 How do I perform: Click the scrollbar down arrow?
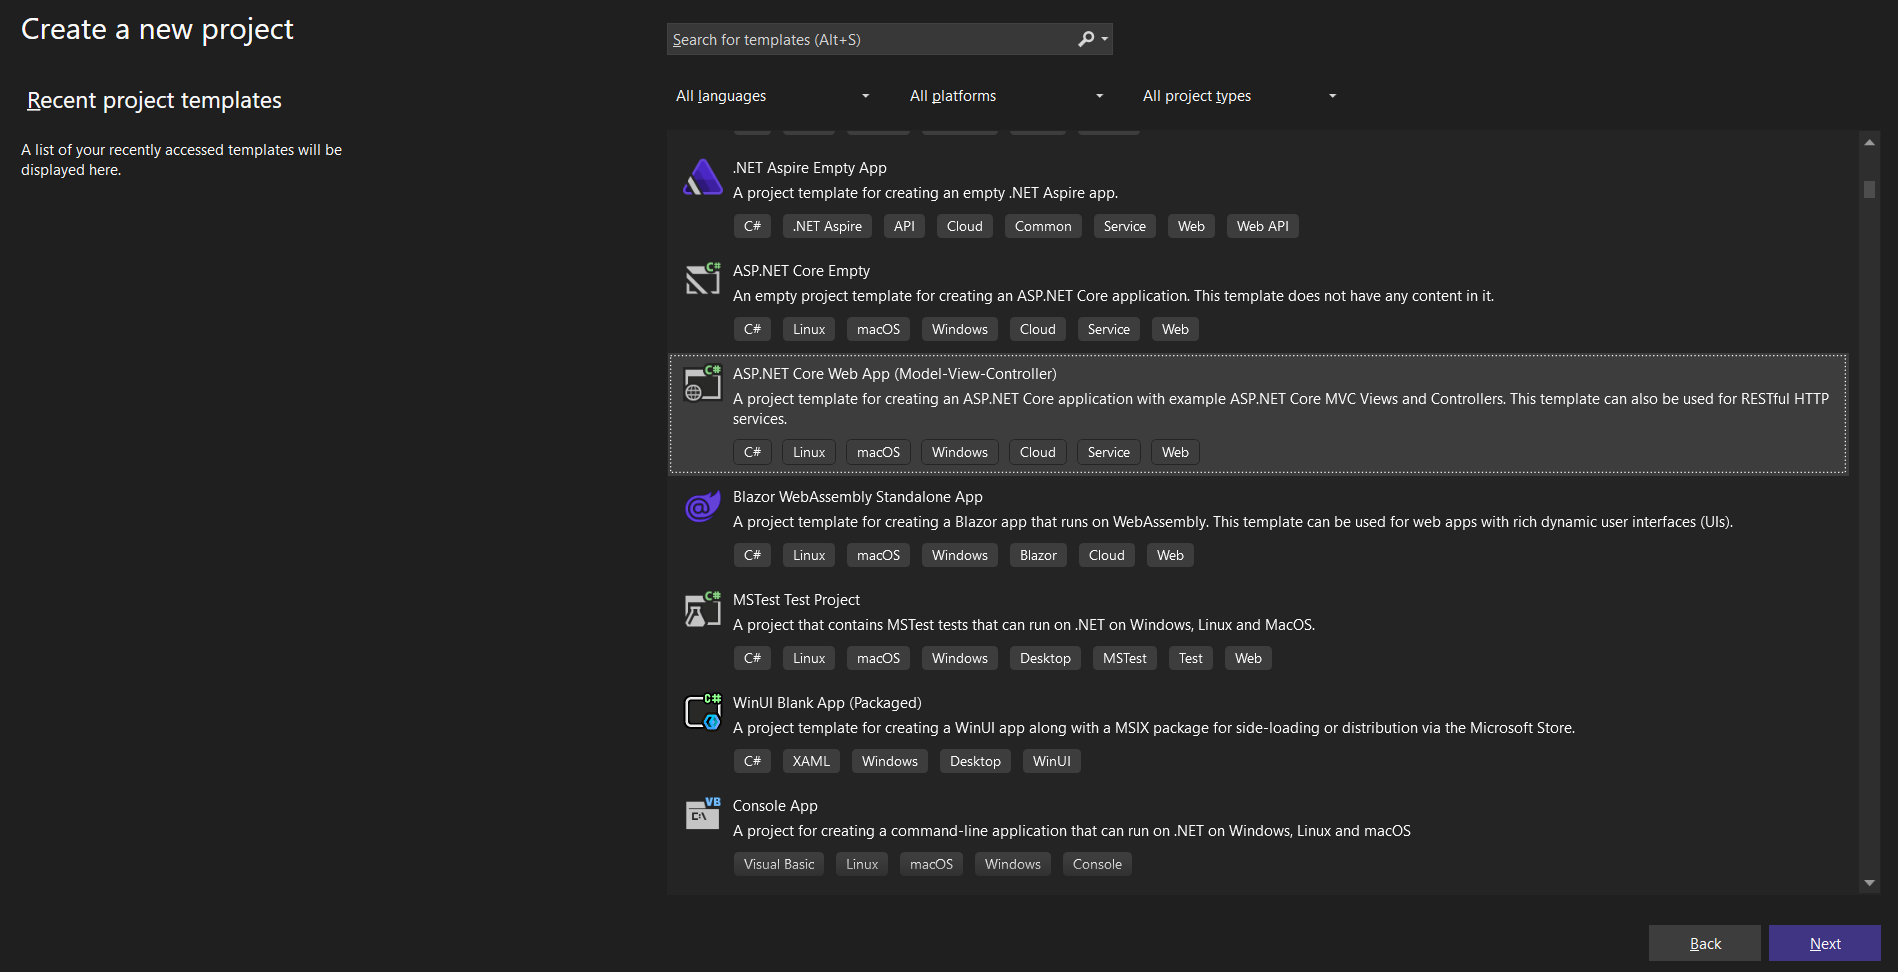[x=1869, y=883]
